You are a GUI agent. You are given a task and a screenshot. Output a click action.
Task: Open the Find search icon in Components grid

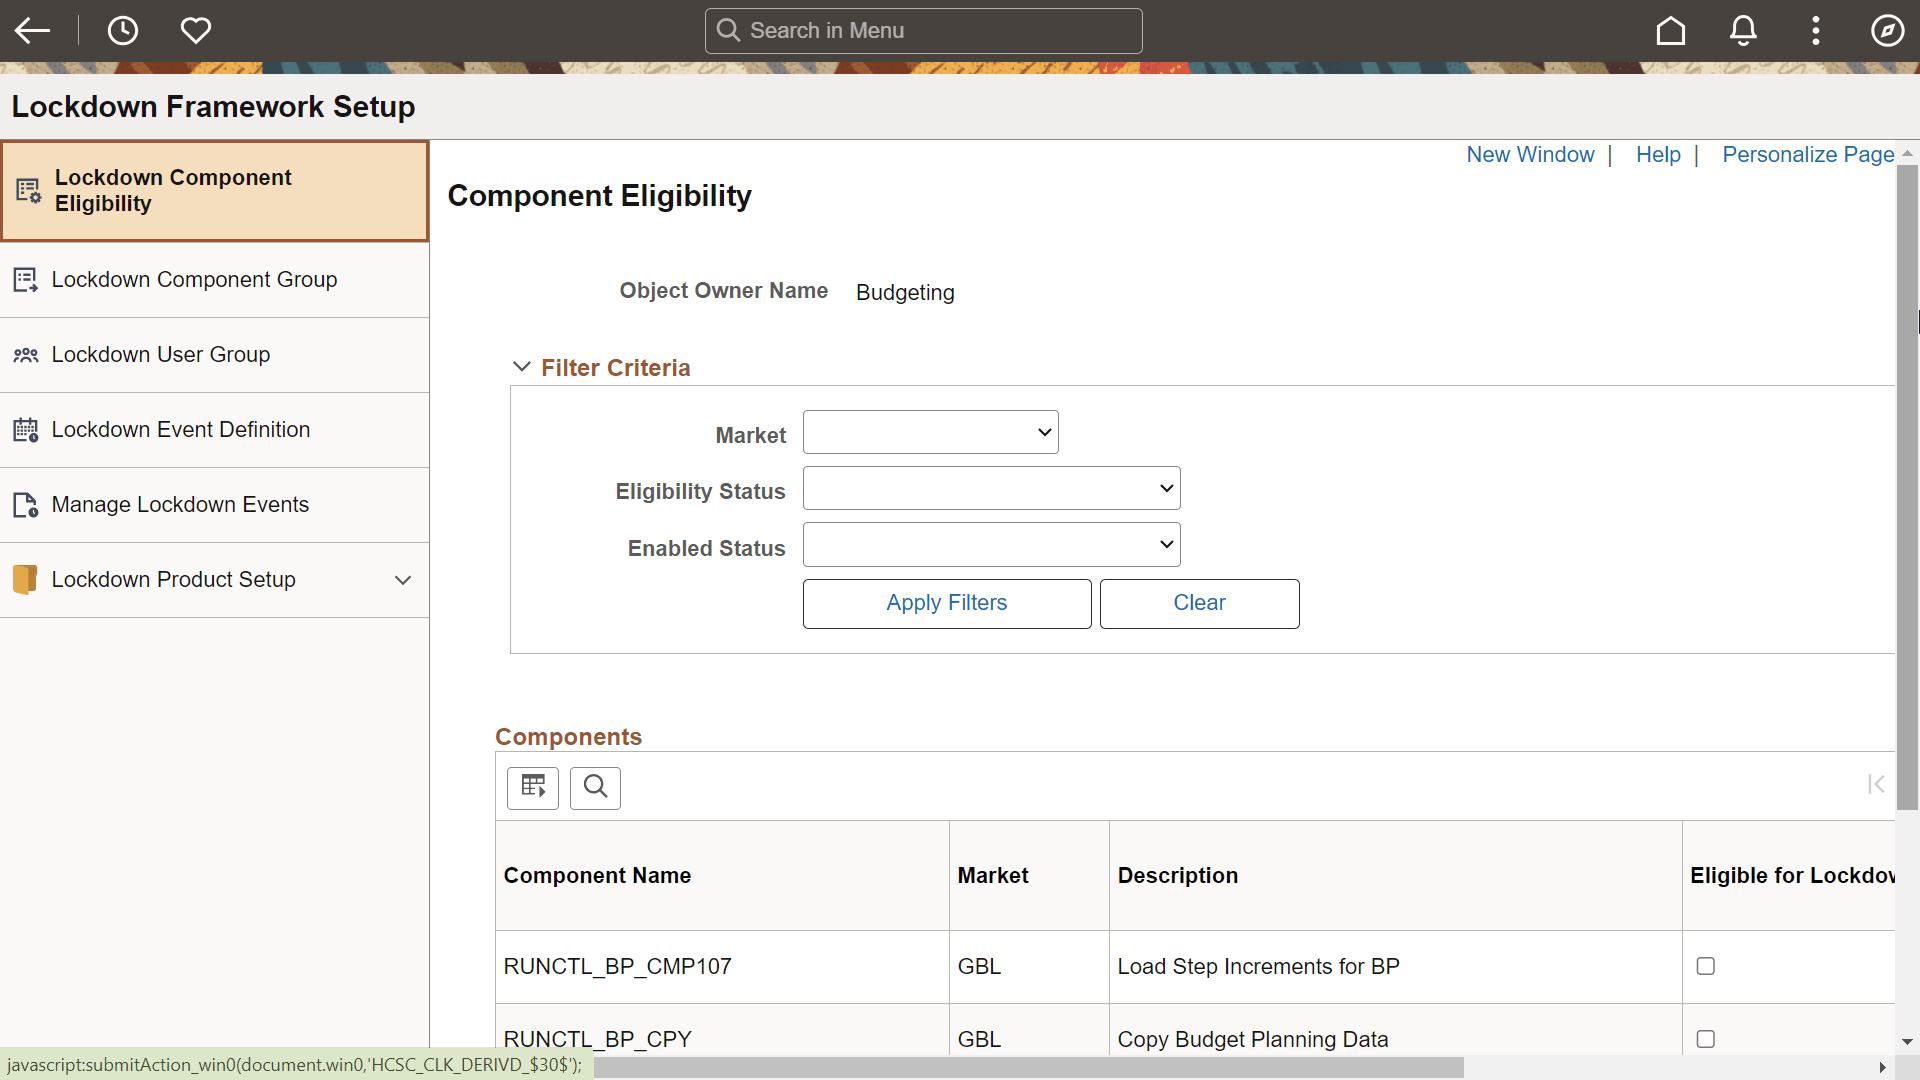pyautogui.click(x=595, y=788)
